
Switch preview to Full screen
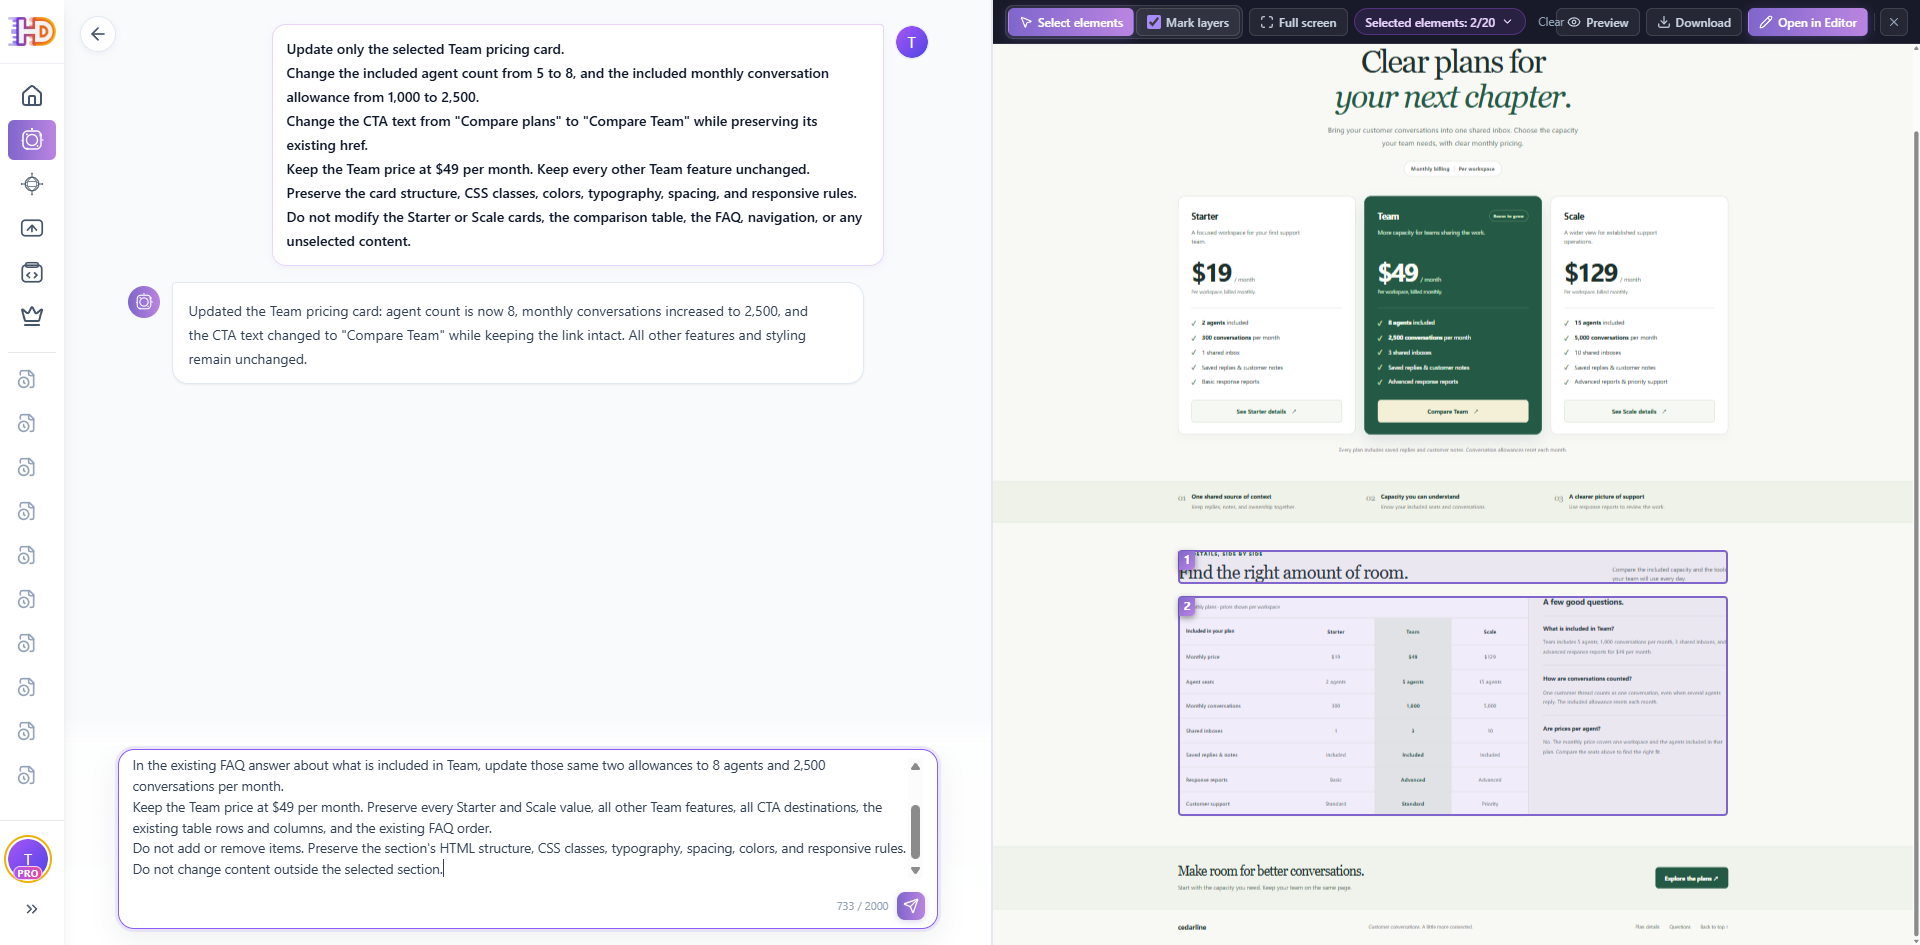pyautogui.click(x=1298, y=22)
